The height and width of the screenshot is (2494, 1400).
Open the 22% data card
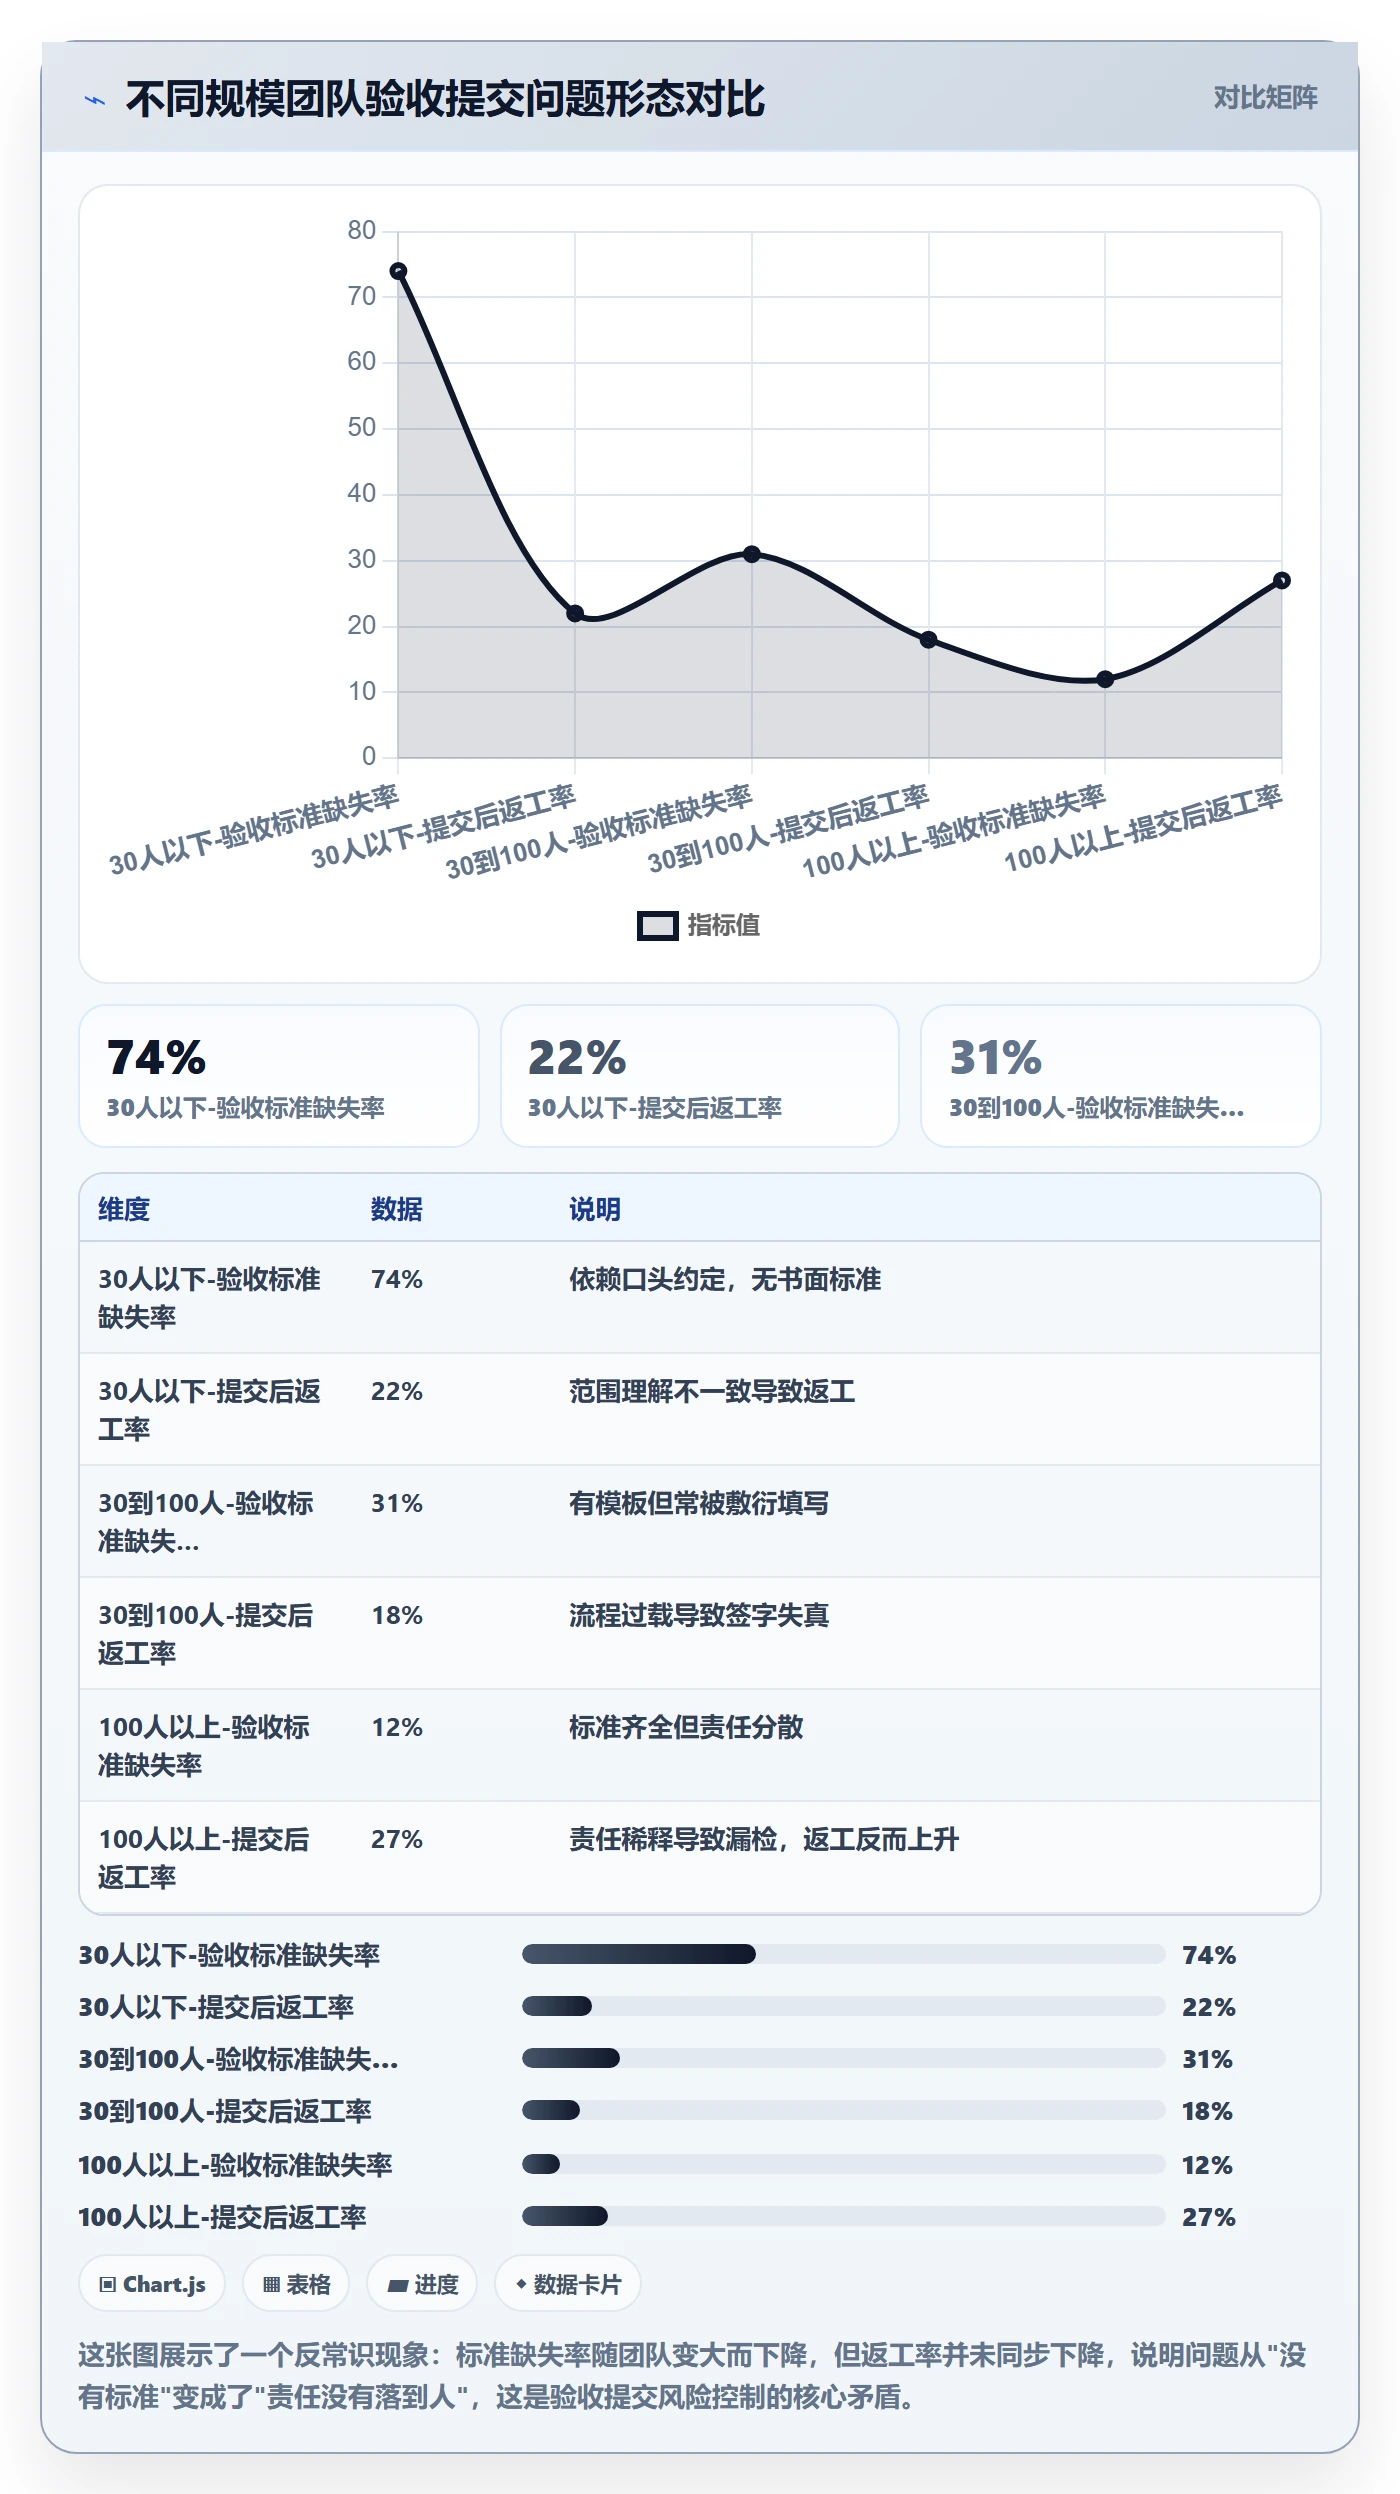coord(700,1076)
